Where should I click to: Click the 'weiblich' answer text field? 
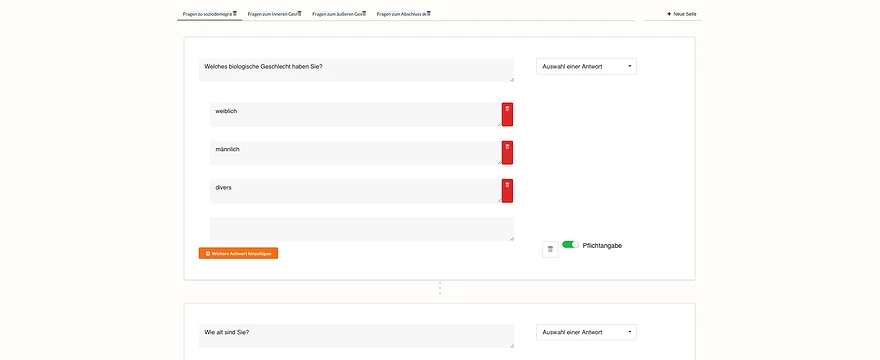(x=356, y=115)
